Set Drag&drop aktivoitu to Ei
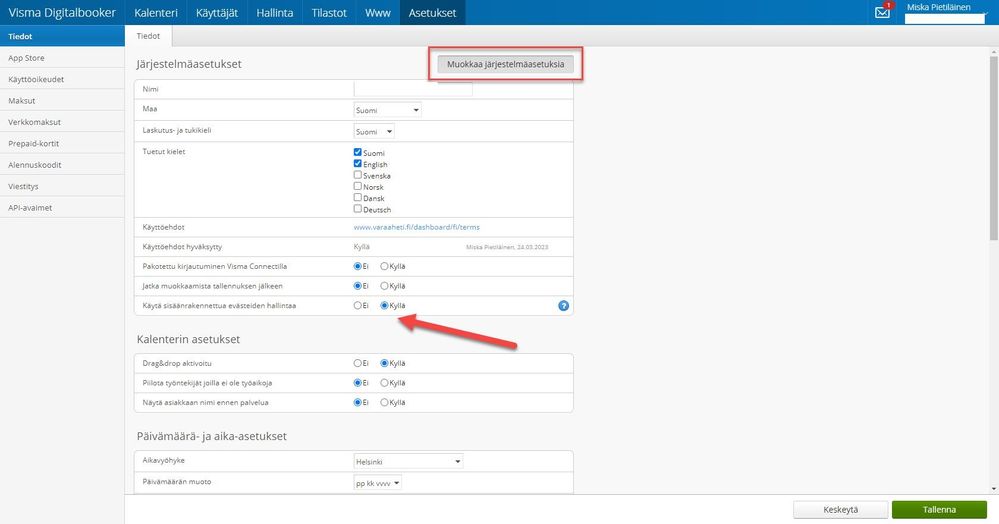This screenshot has width=999, height=524. point(358,362)
